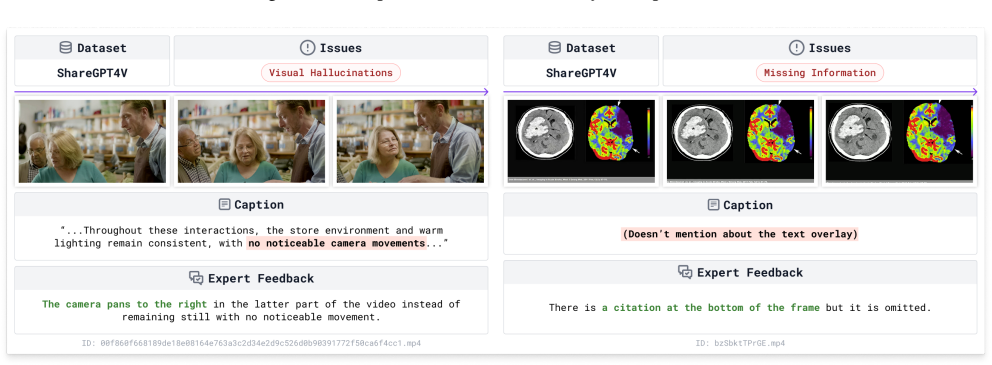Image resolution: width=992 pixels, height=365 pixels.
Task: Click the Dataset database icon in Missing Information card
Action: [x=554, y=47]
